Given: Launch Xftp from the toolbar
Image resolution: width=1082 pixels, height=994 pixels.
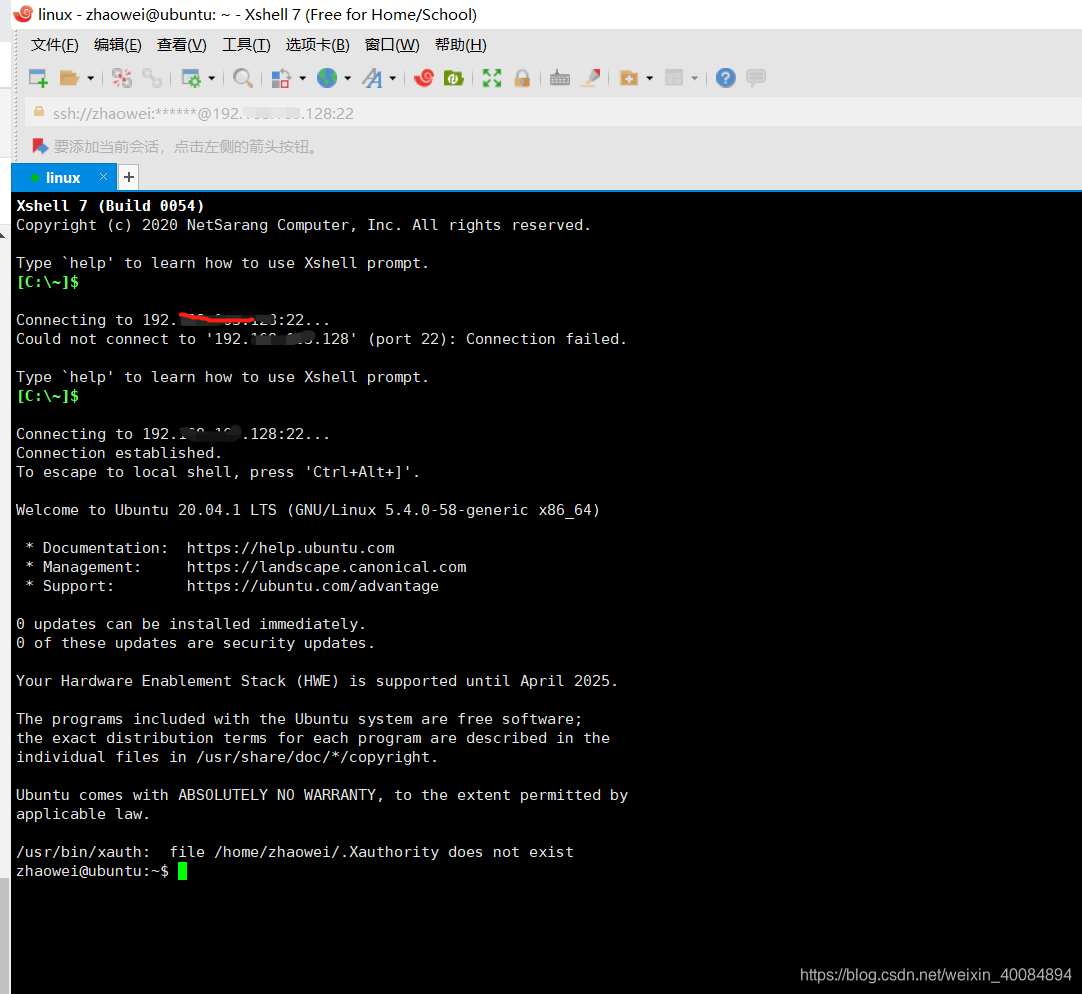Looking at the screenshot, I should [453, 77].
